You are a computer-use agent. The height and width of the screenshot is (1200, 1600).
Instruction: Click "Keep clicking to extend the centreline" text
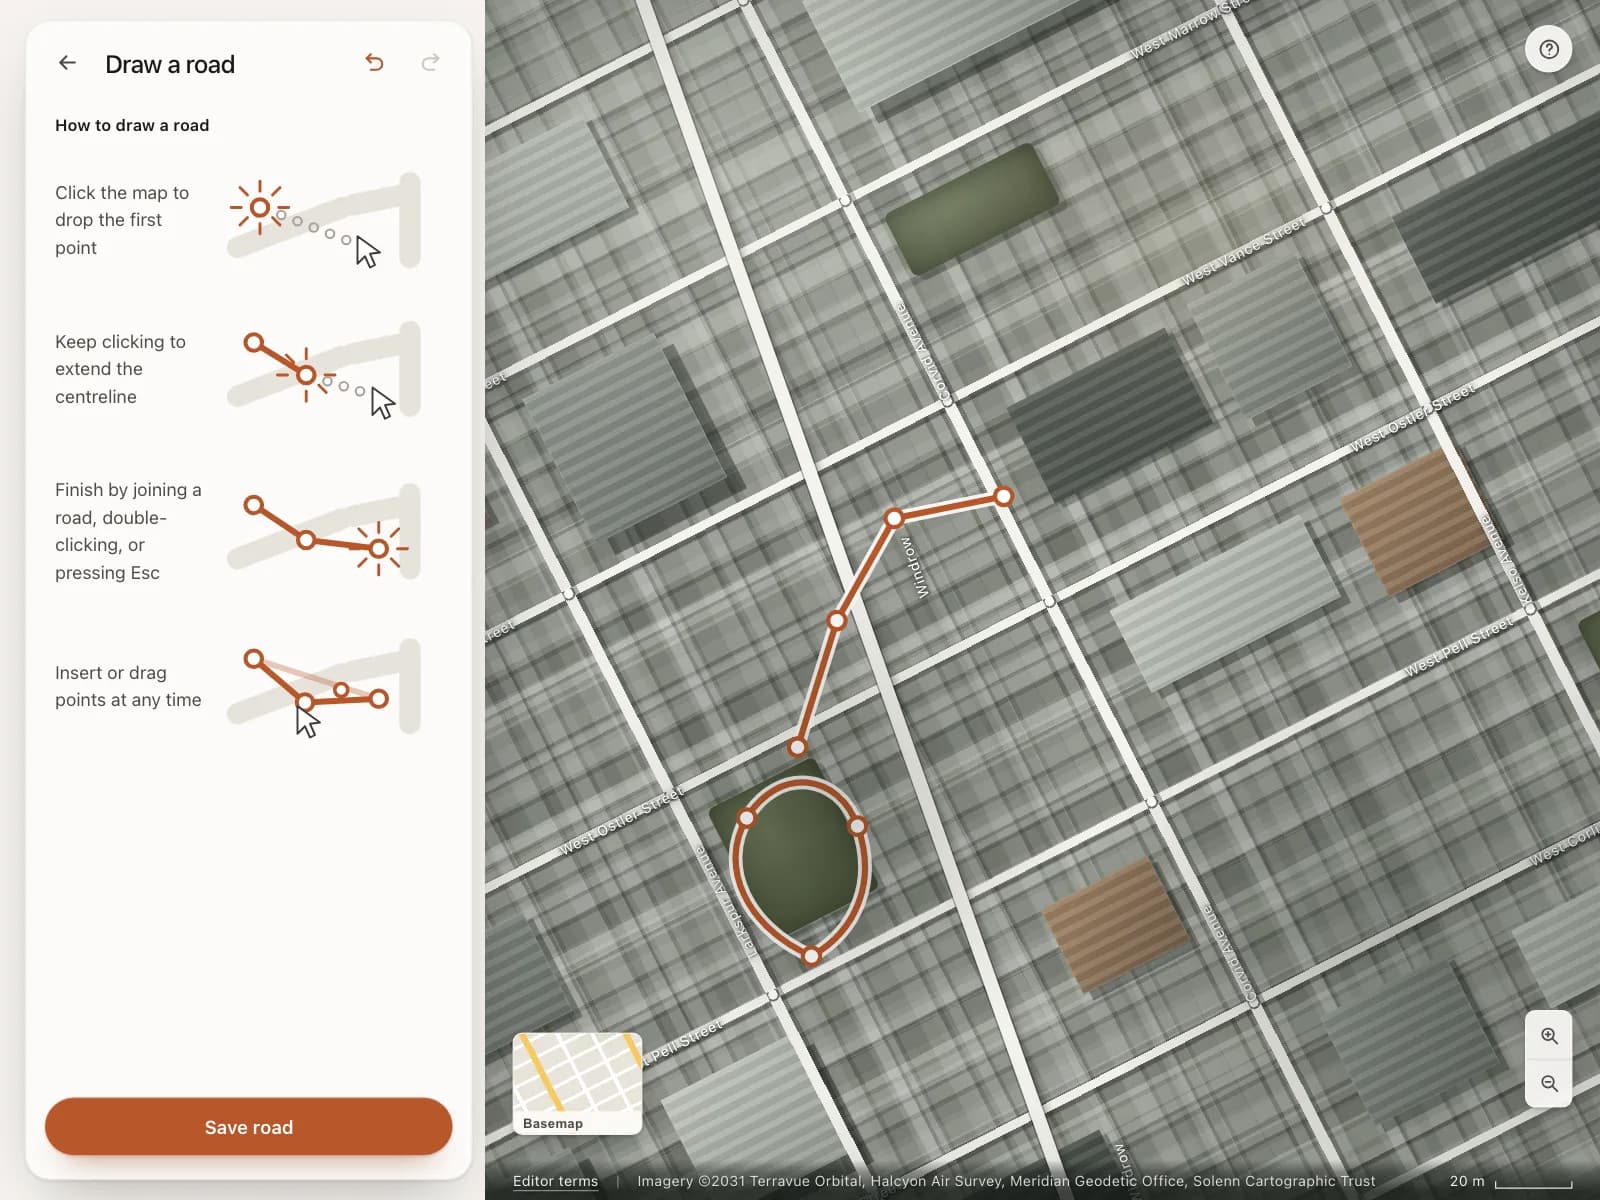[x=120, y=369]
